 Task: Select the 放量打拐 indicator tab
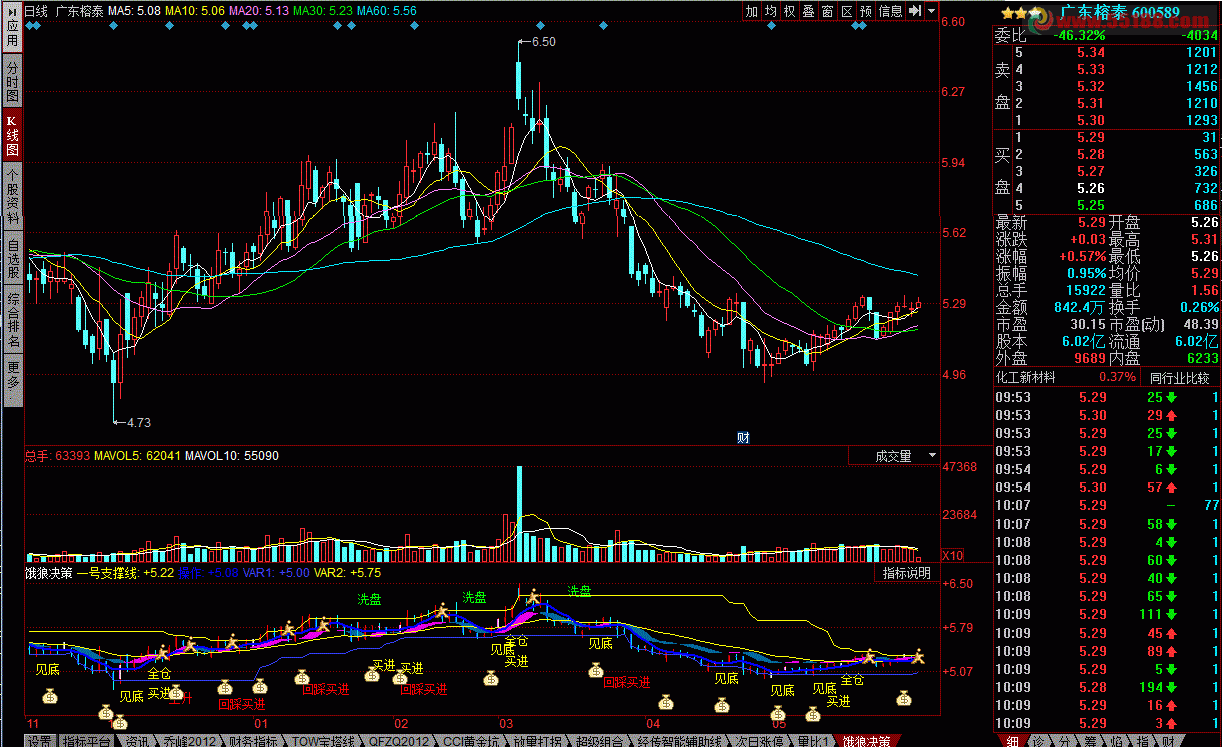(537, 740)
